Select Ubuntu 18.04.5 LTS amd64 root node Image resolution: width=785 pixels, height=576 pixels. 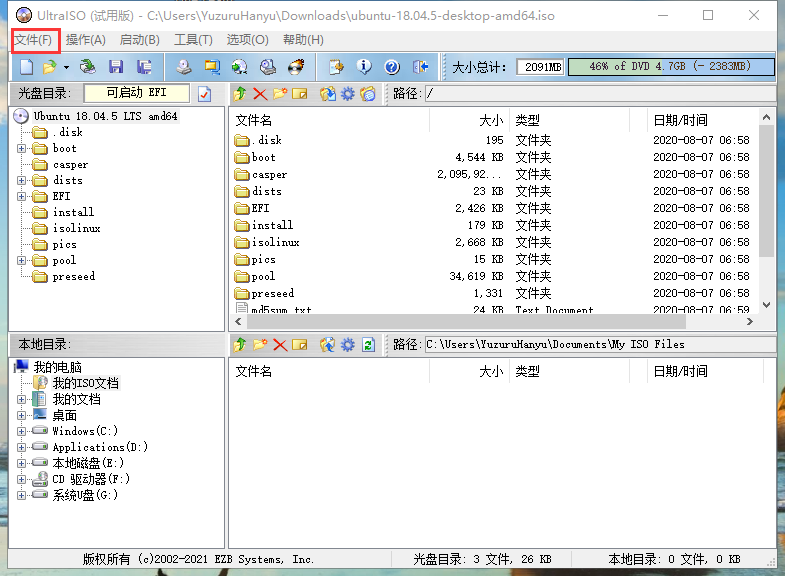[105, 116]
